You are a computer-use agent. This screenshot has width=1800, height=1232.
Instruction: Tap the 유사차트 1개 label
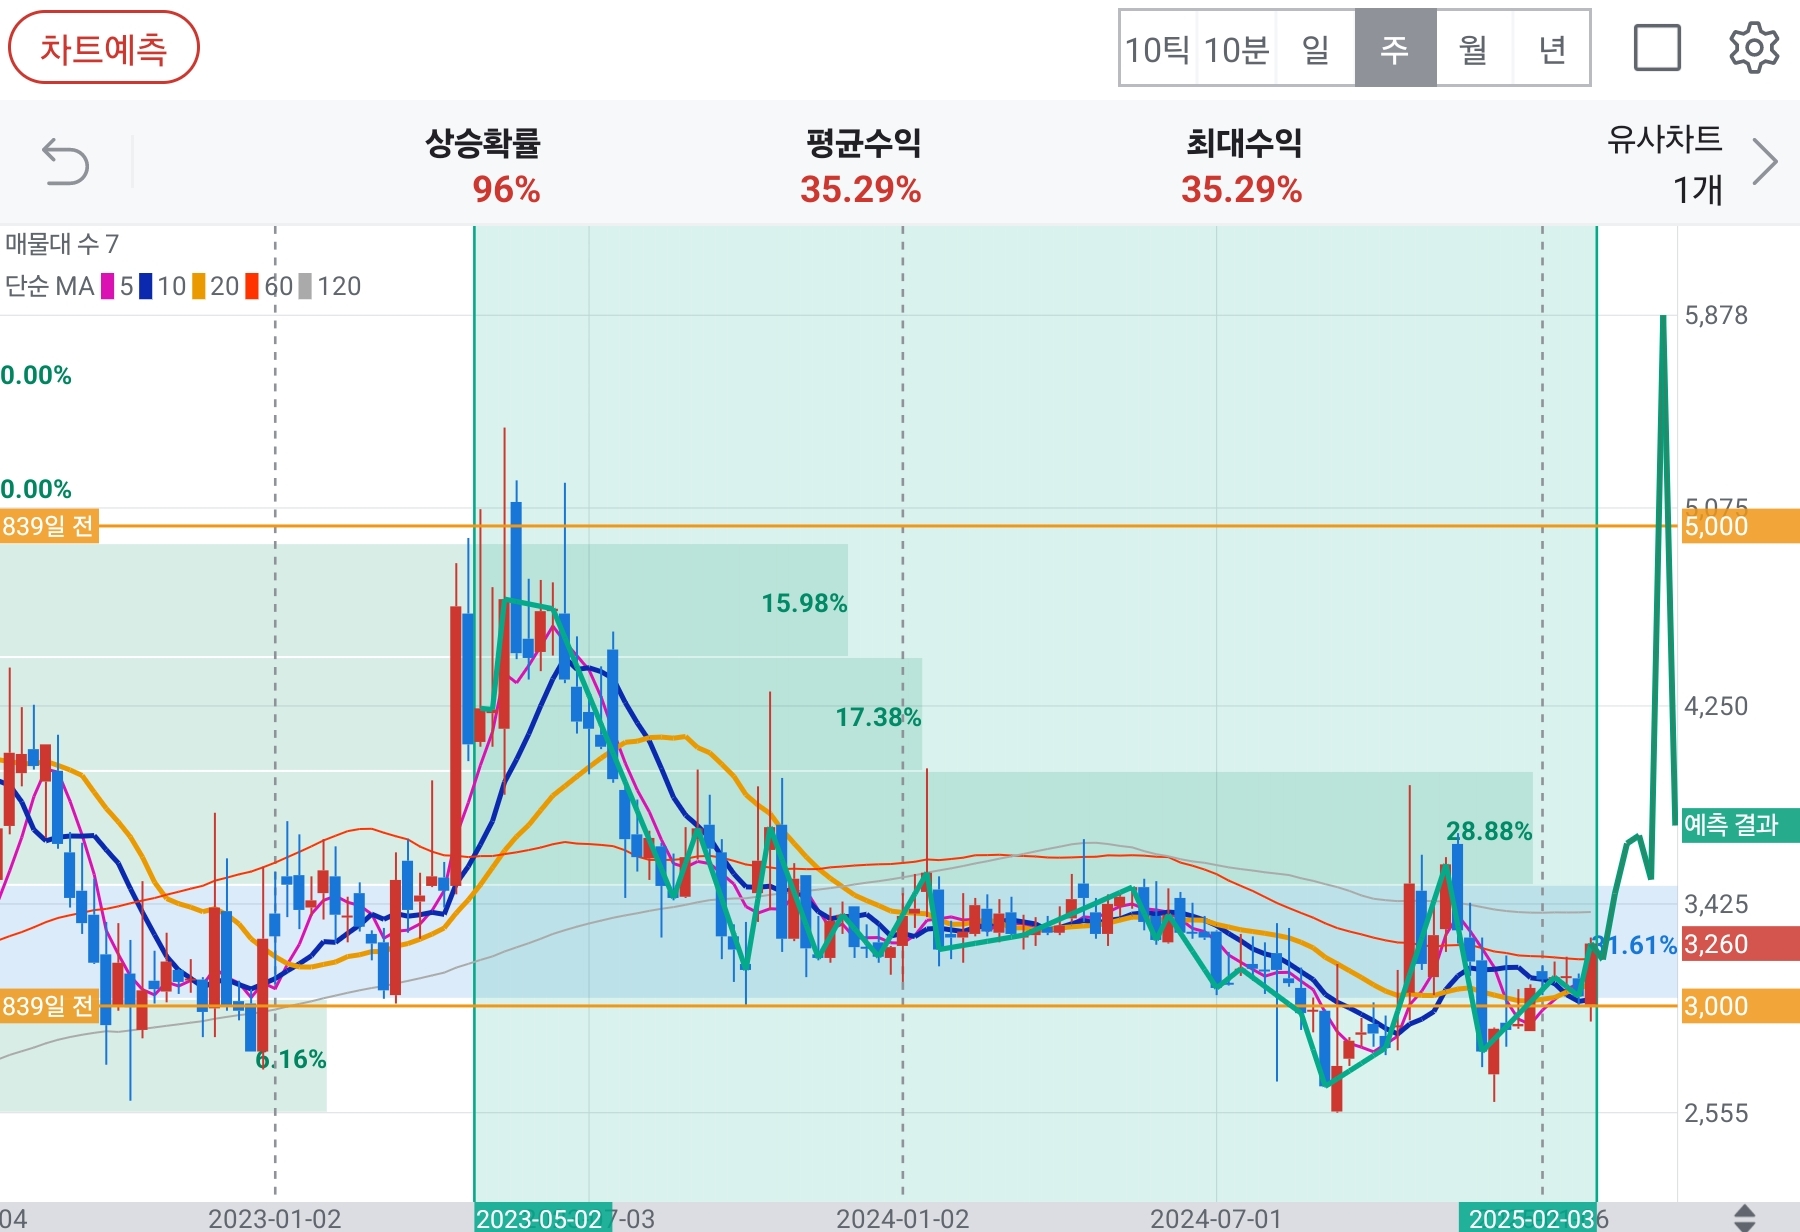pyautogui.click(x=1664, y=163)
